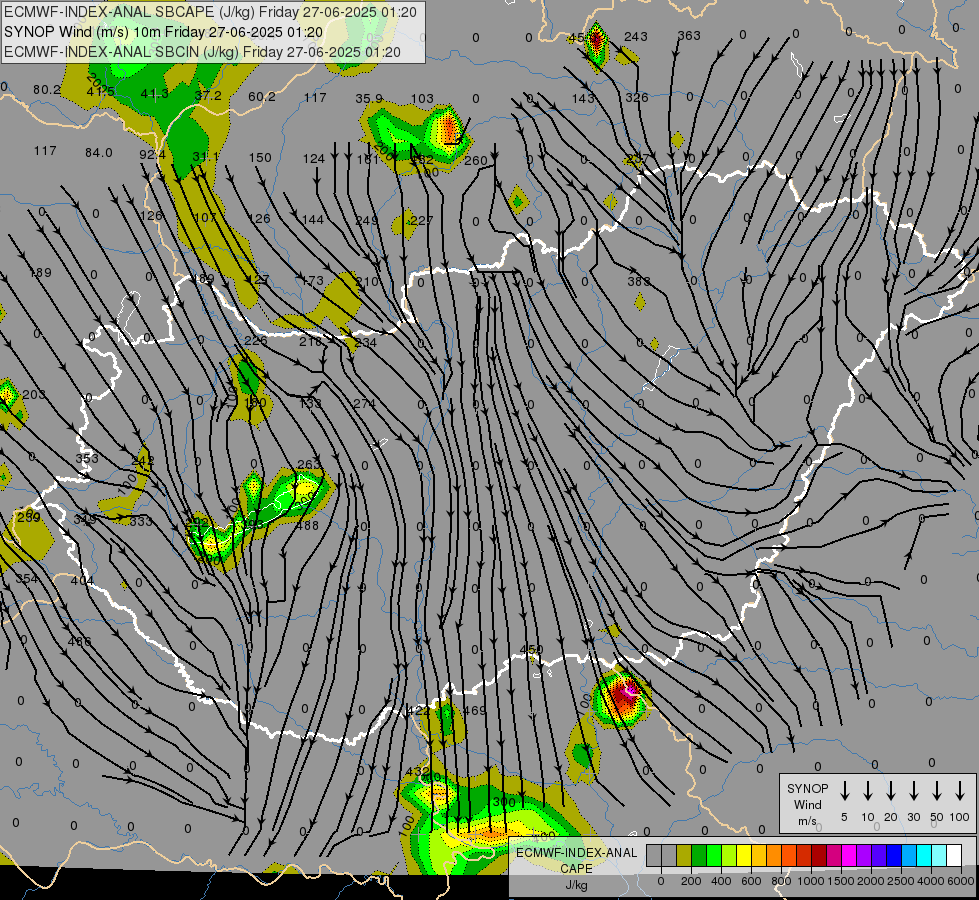Click the map value 80.2
Screen dimensions: 979x900
pyautogui.click(x=47, y=89)
